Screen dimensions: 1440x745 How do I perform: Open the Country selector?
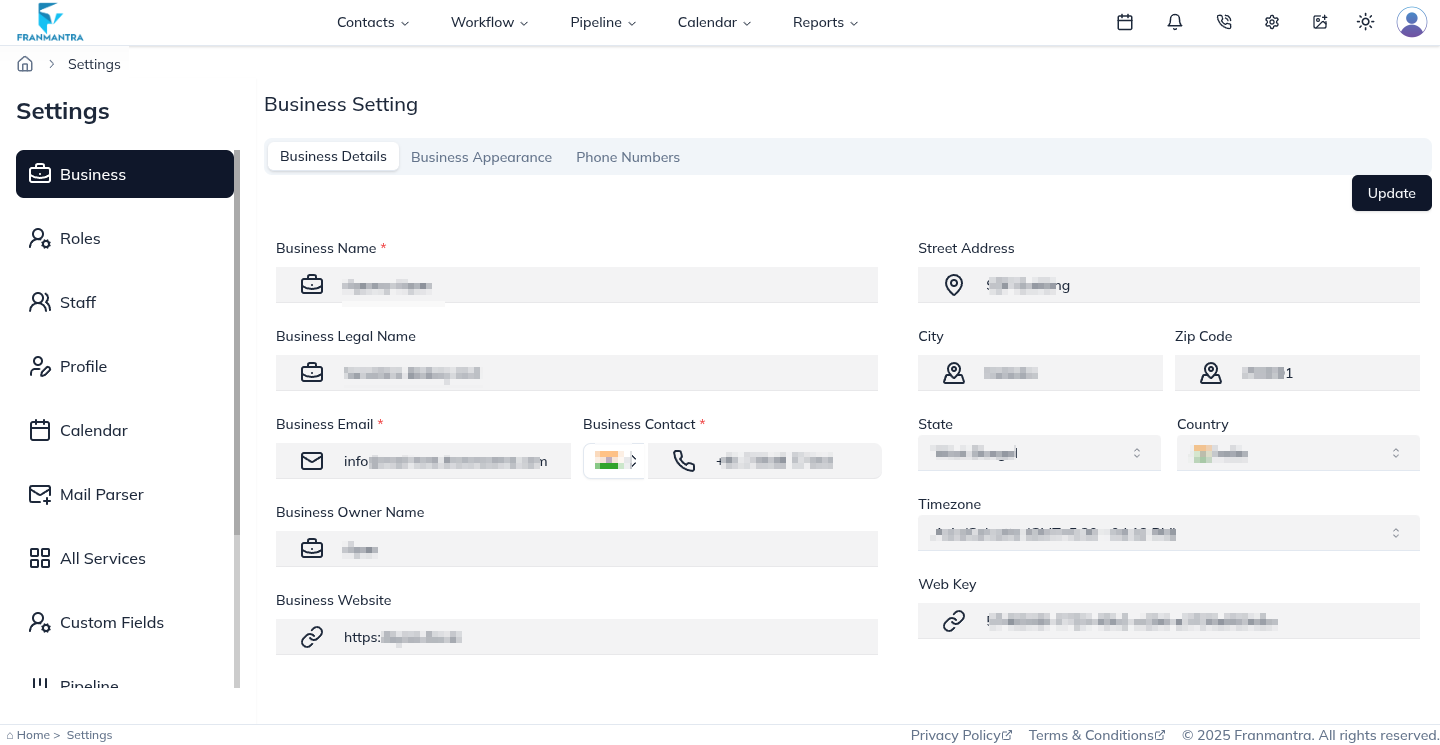(x=1297, y=452)
